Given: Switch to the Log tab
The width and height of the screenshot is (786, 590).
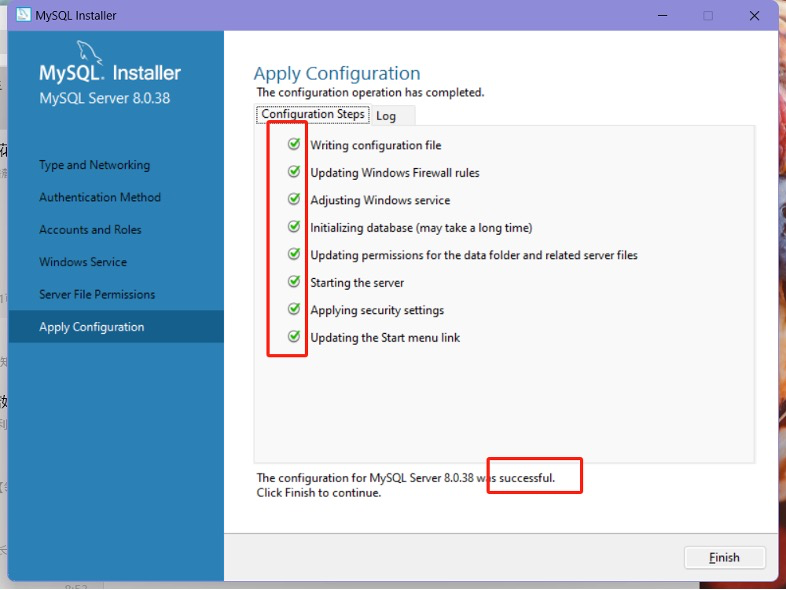Looking at the screenshot, I should (386, 116).
